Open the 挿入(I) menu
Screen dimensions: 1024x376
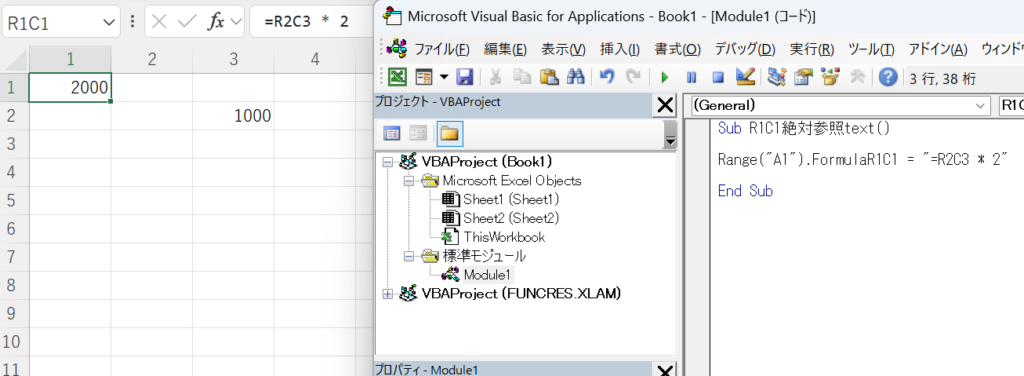click(620, 50)
